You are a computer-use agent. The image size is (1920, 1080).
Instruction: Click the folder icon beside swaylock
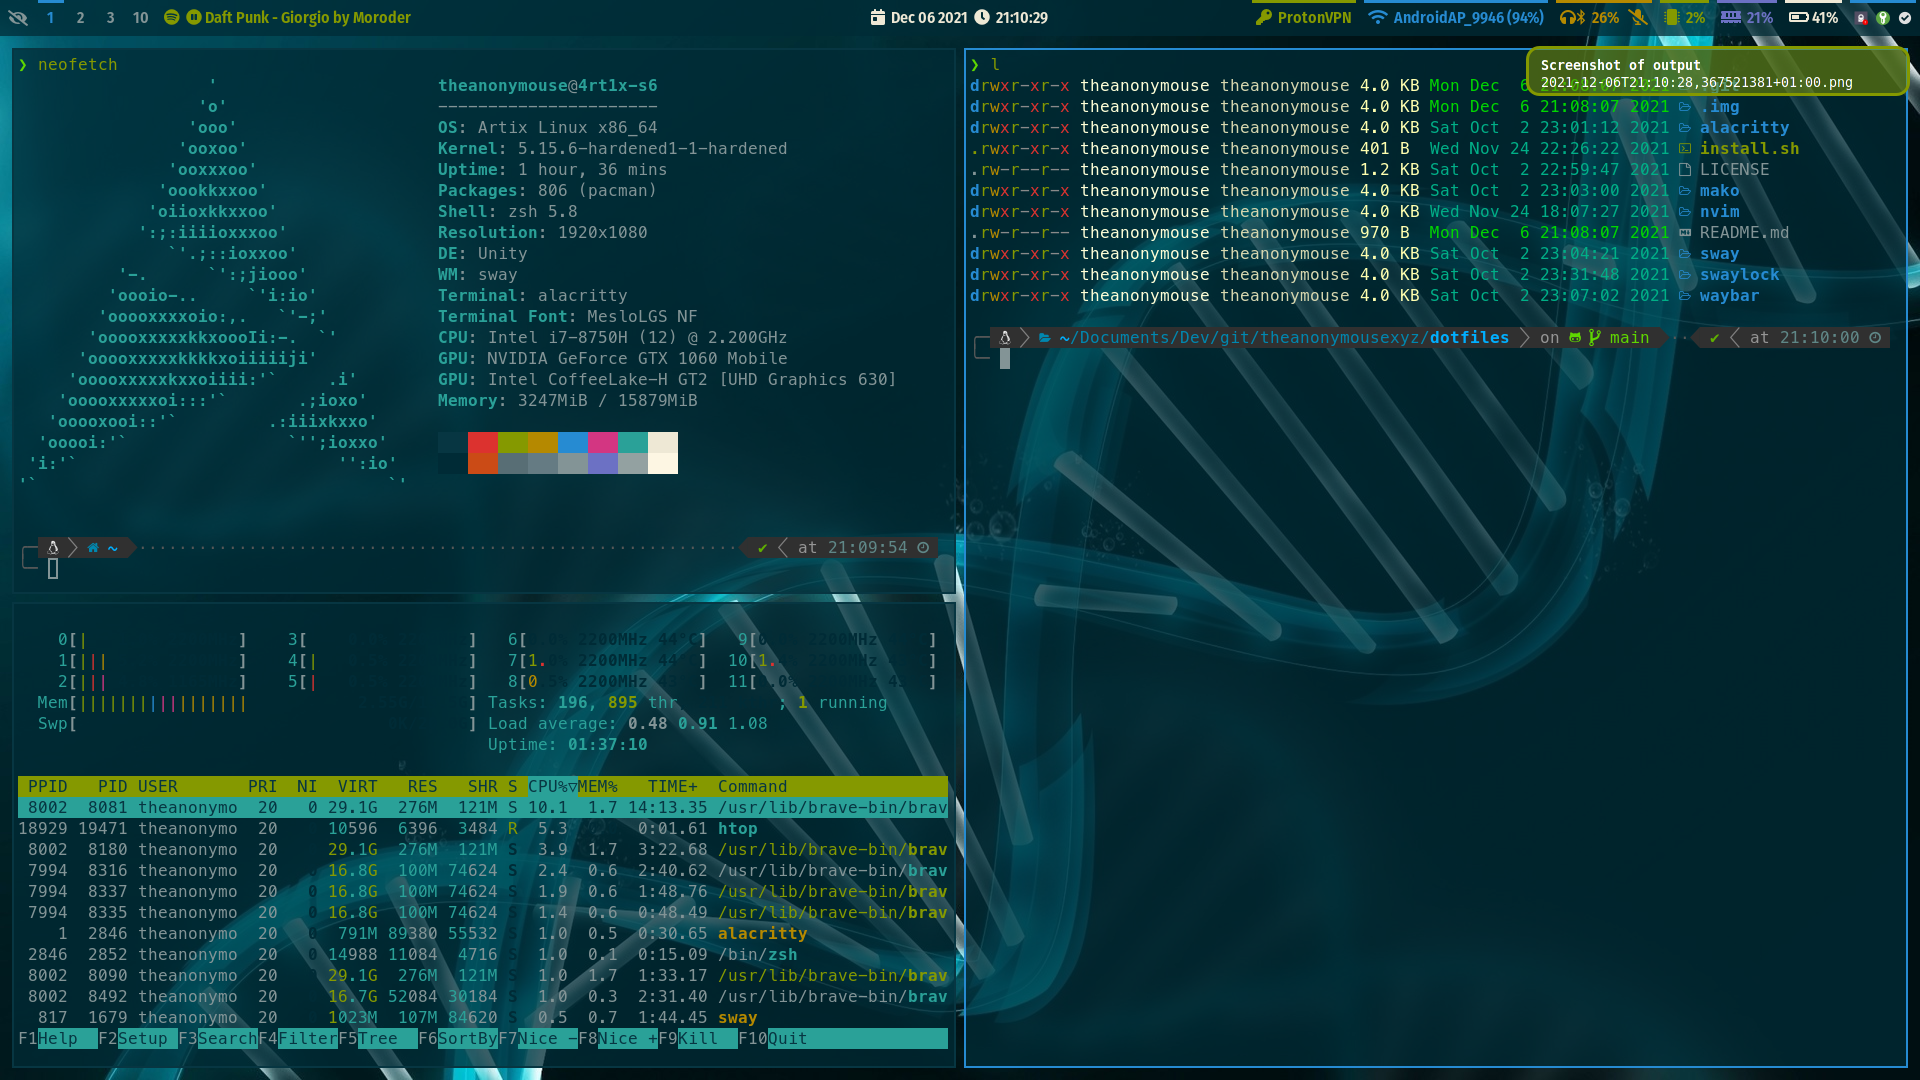click(1685, 275)
